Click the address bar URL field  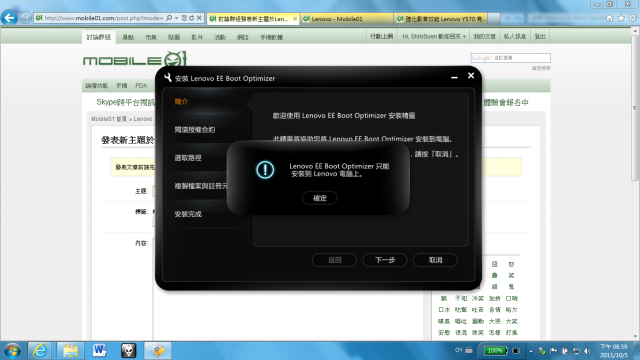coord(103,18)
